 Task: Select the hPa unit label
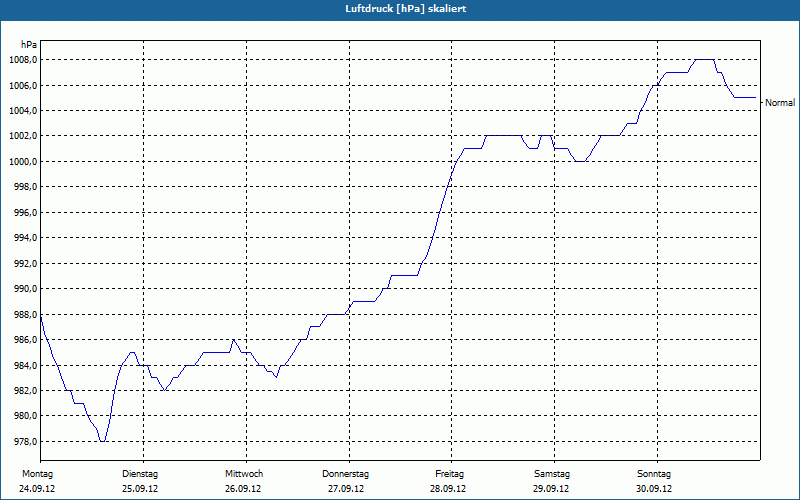tap(29, 45)
